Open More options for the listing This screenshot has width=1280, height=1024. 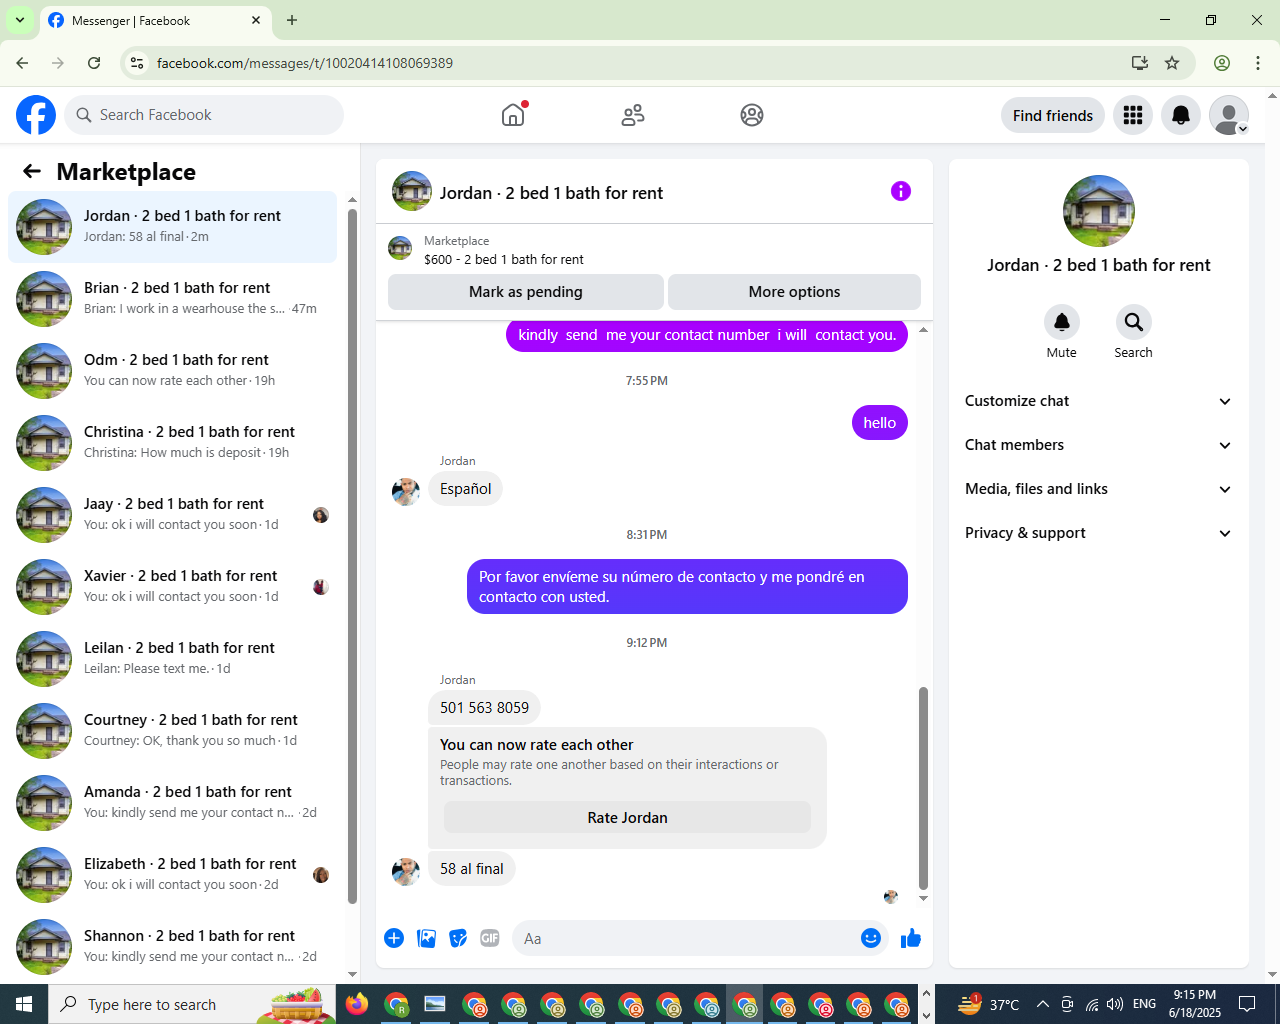point(794,292)
